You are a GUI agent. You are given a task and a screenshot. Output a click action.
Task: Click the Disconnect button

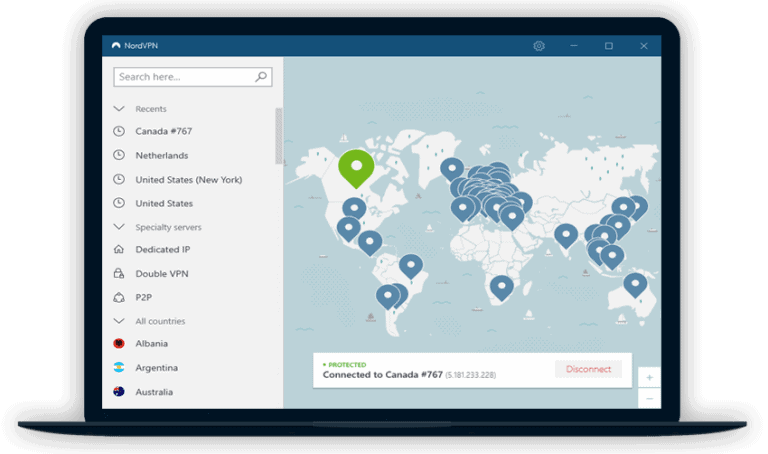pyautogui.click(x=588, y=369)
